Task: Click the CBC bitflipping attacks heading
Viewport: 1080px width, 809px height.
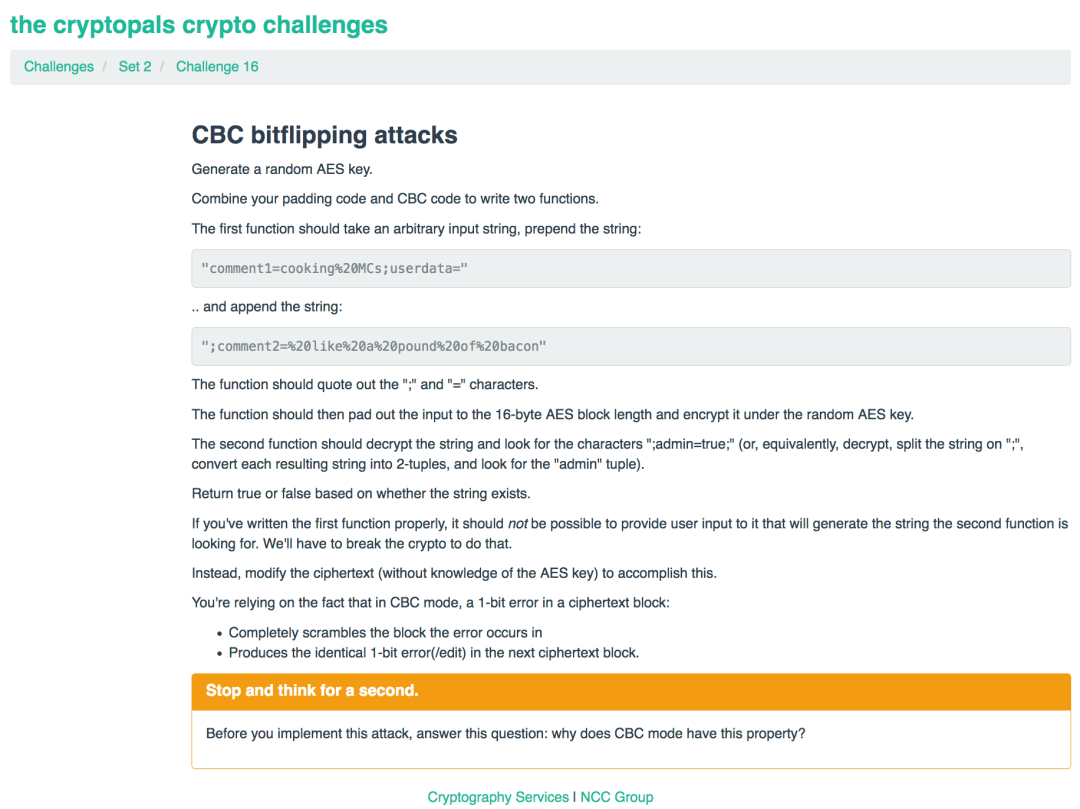Action: click(324, 135)
